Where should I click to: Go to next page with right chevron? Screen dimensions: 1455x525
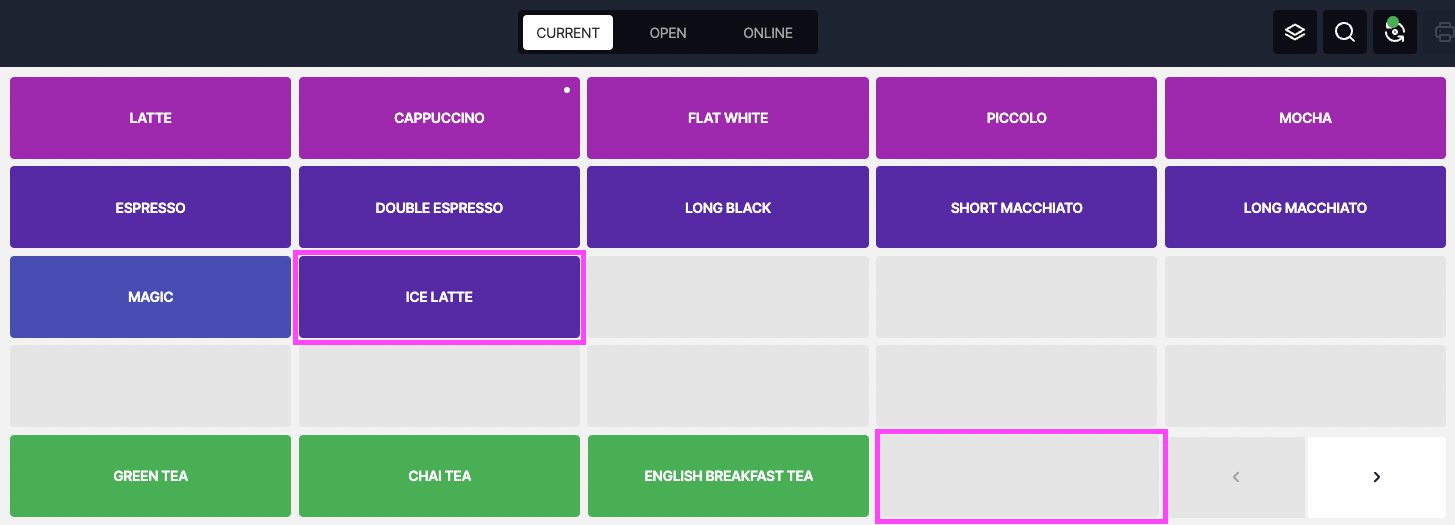(x=1377, y=477)
